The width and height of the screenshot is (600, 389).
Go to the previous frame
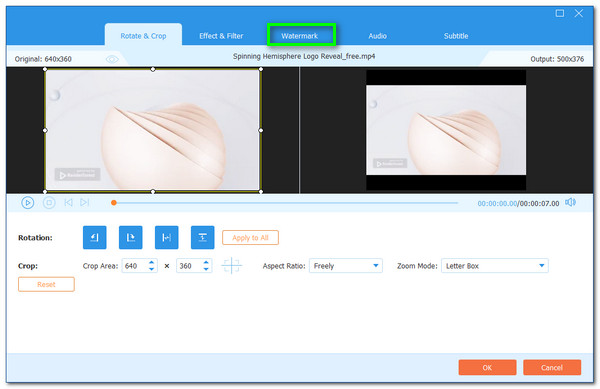68,202
